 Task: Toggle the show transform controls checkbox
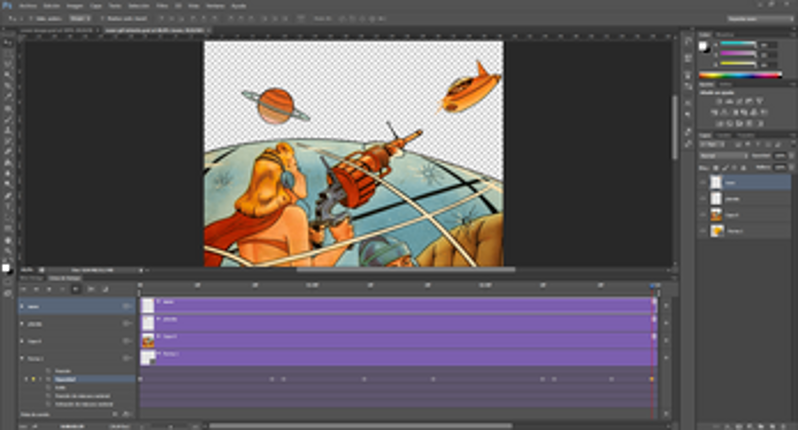coord(101,18)
